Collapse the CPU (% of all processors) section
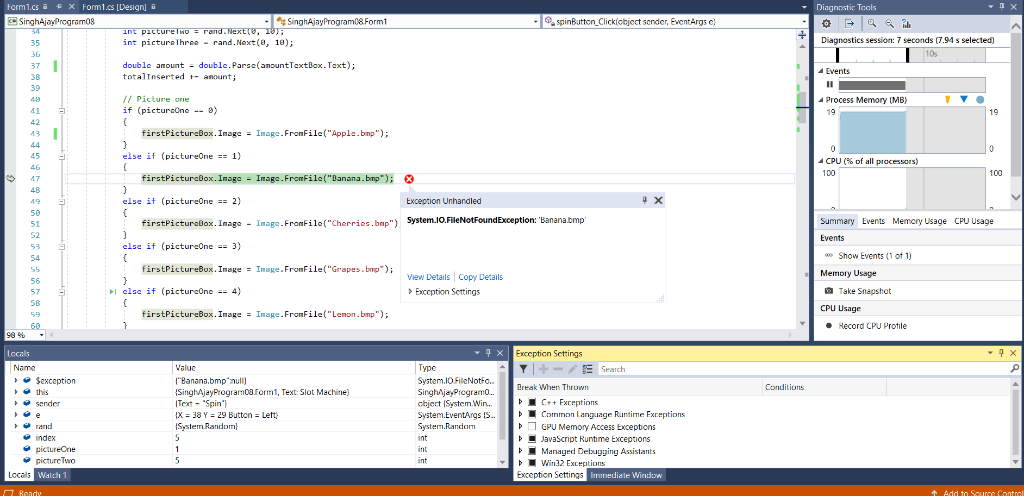This screenshot has width=1024, height=496. tap(821, 161)
